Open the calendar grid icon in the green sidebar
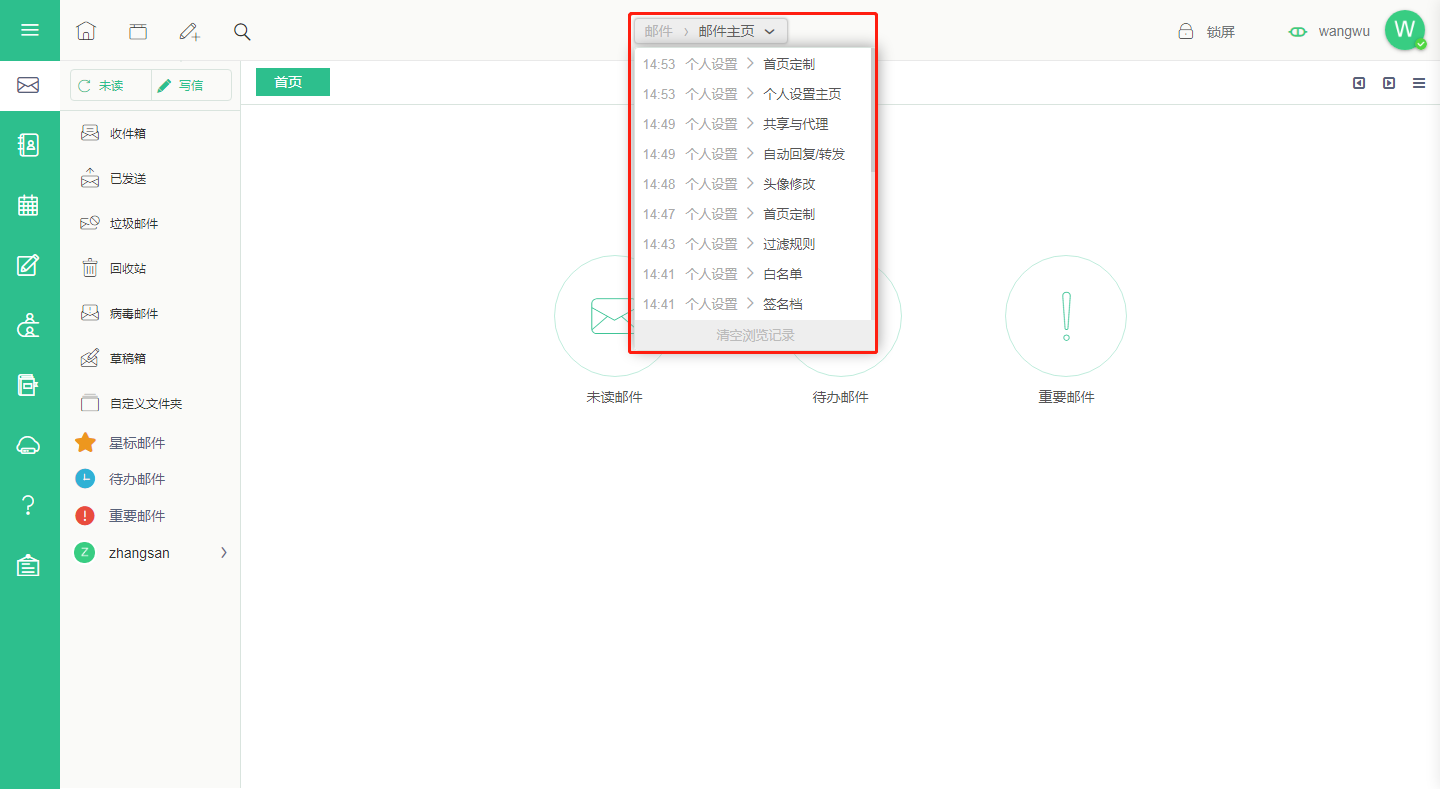The width and height of the screenshot is (1440, 789). 29,205
